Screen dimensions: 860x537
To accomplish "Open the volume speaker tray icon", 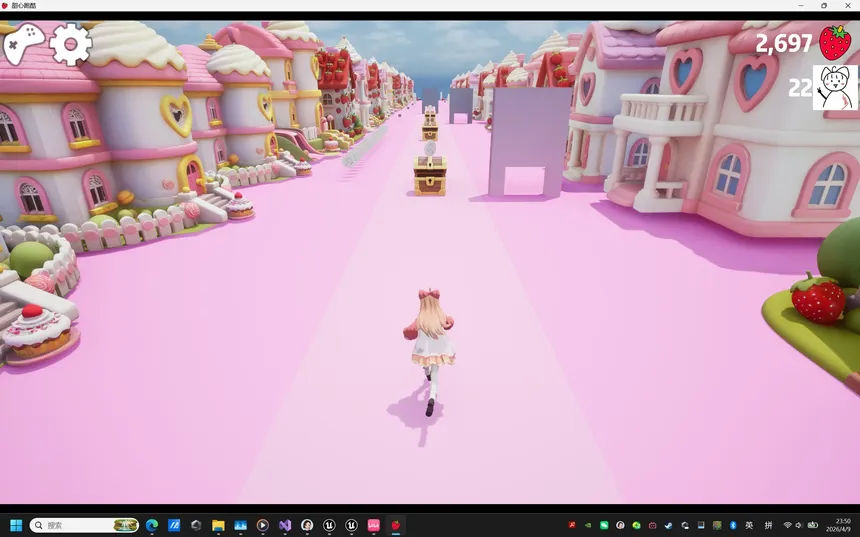I will (x=799, y=525).
